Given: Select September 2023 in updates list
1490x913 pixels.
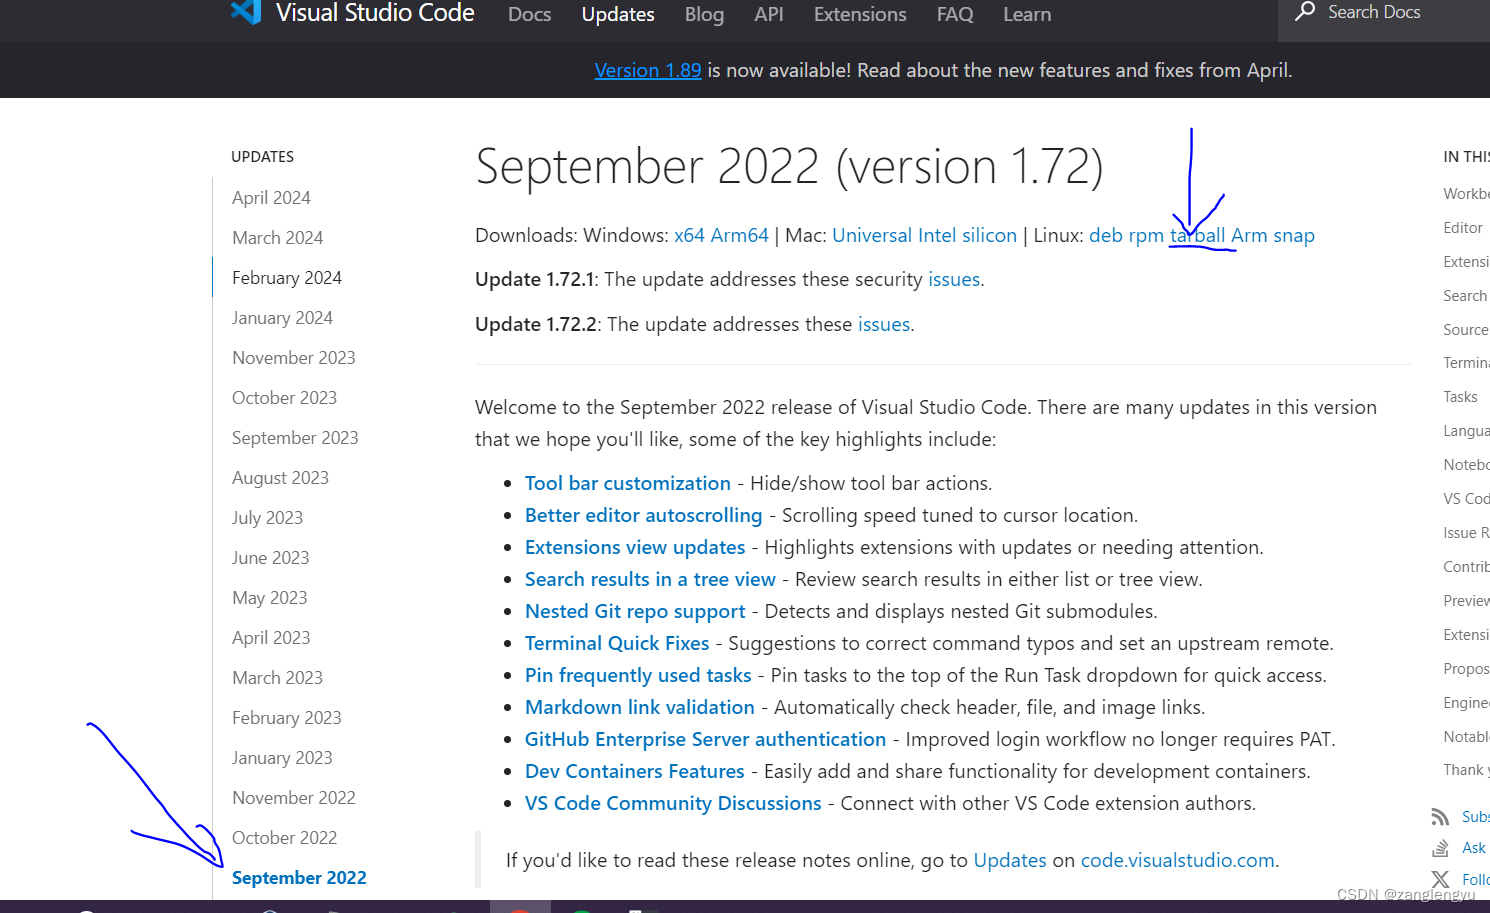Looking at the screenshot, I should coord(295,438).
